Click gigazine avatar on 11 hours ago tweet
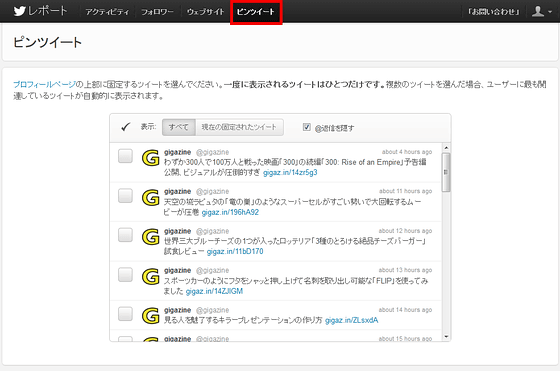The height and width of the screenshot is (371, 560). click(x=150, y=197)
